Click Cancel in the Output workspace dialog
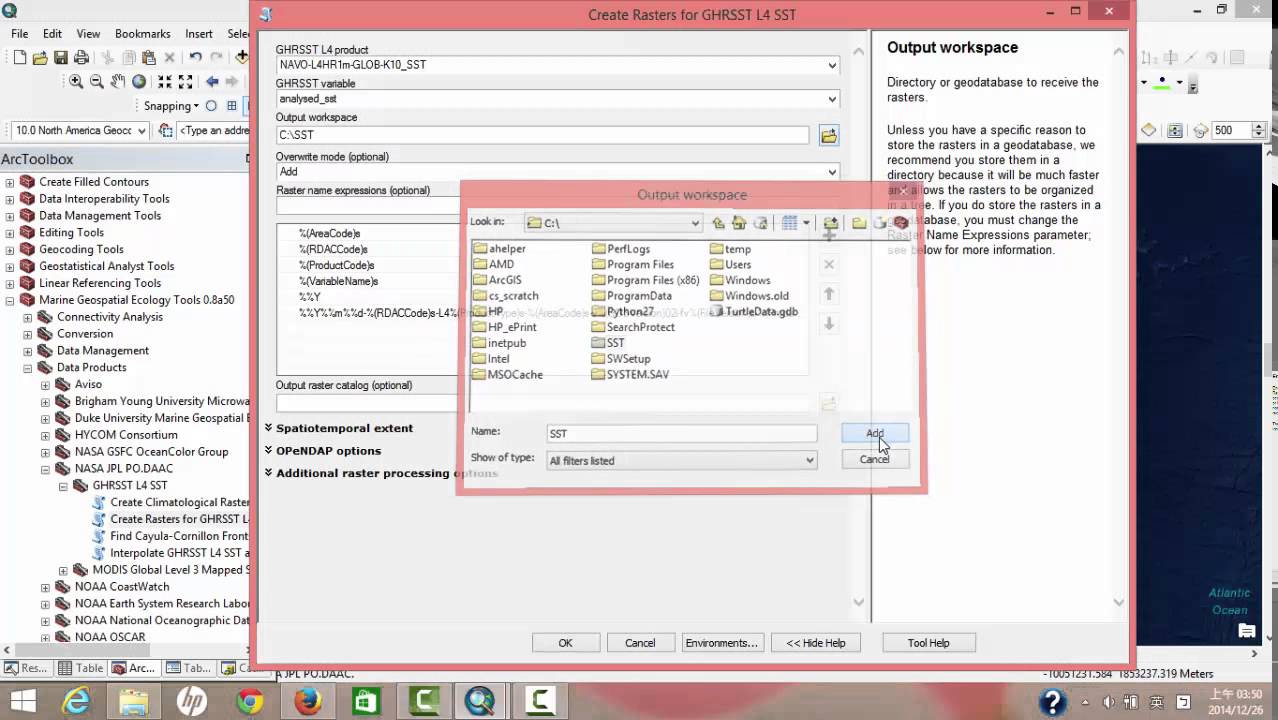The width and height of the screenshot is (1278, 720). pos(874,459)
